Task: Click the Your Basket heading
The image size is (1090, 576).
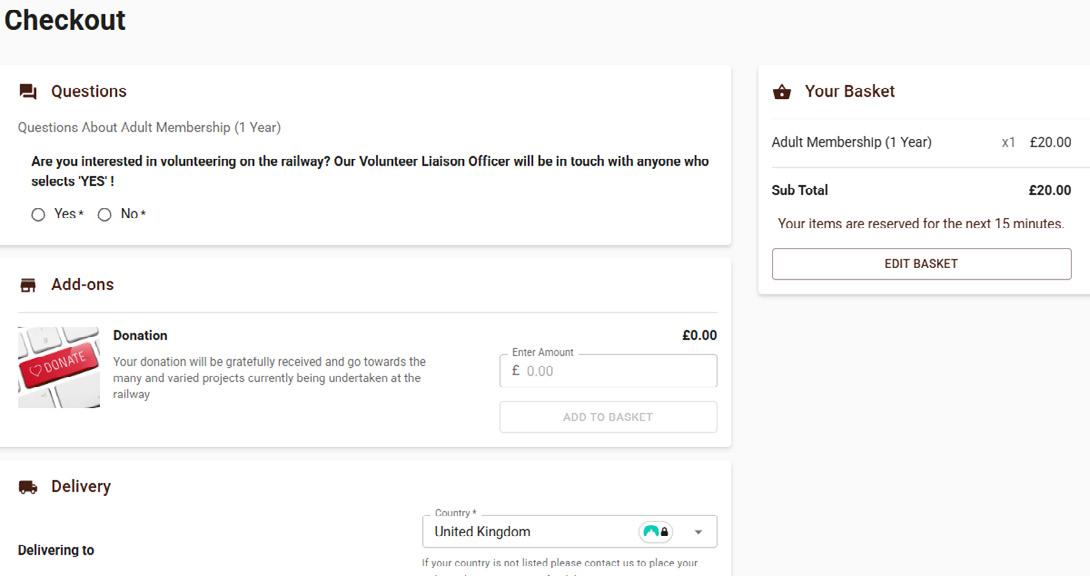Action: (x=849, y=91)
